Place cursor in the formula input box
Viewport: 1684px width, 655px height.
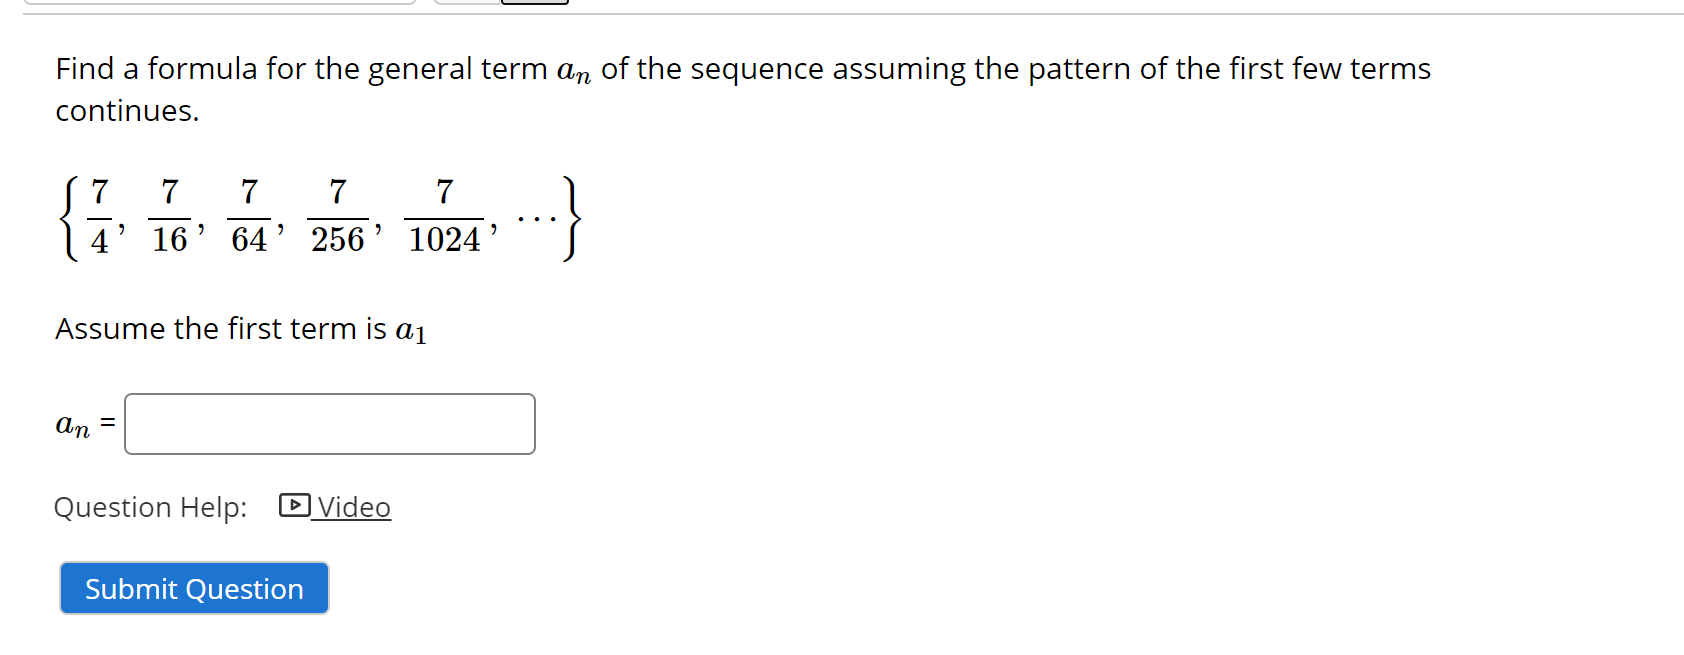point(330,424)
